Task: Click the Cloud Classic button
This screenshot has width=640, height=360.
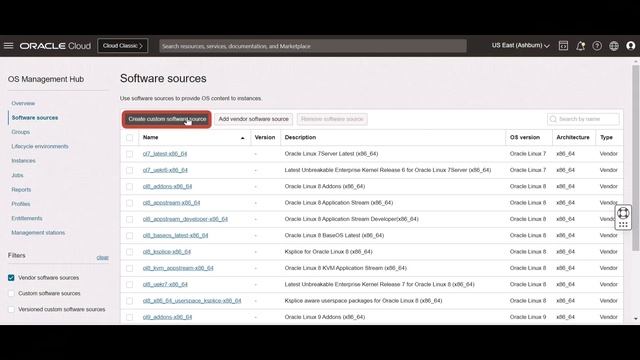Action: (123, 46)
